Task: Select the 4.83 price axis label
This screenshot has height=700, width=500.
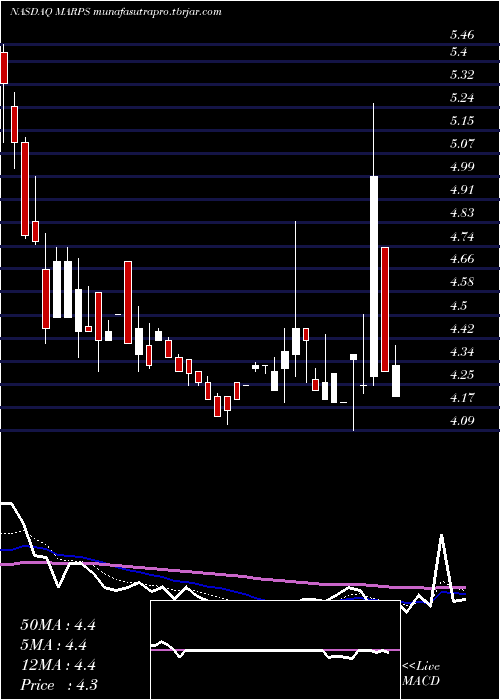Action: tap(462, 213)
